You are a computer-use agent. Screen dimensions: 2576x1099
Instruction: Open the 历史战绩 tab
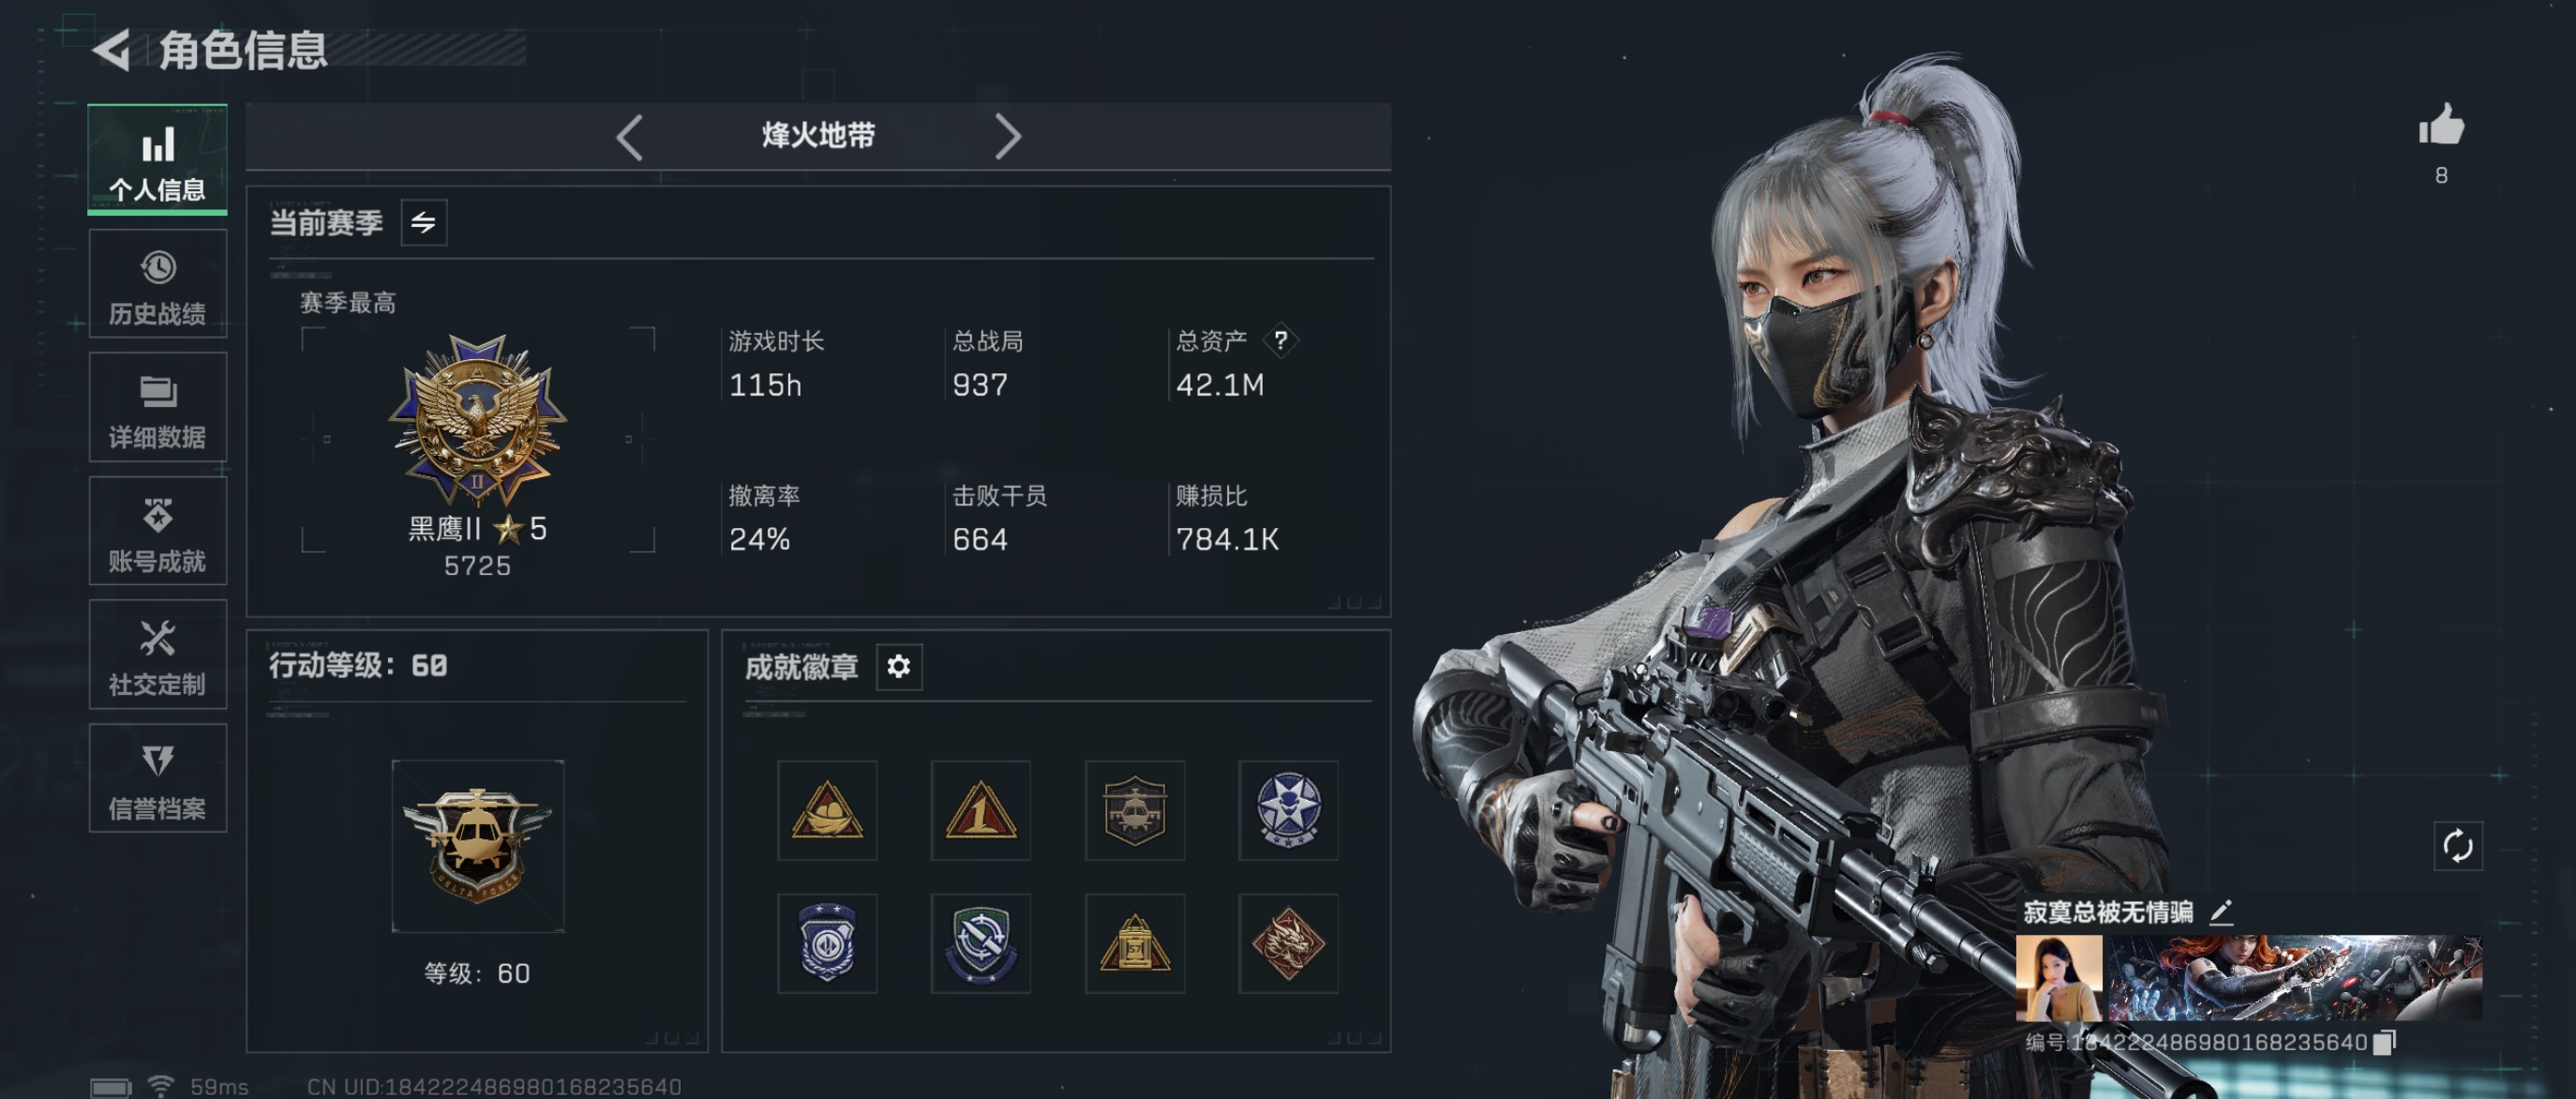coord(158,284)
